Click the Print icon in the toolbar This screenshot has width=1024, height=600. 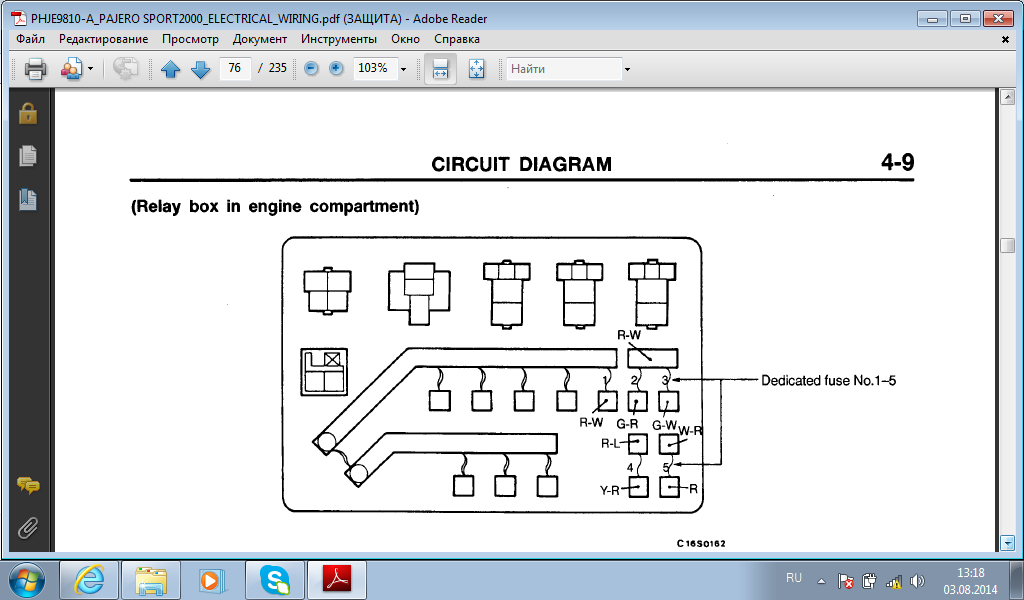pos(35,69)
